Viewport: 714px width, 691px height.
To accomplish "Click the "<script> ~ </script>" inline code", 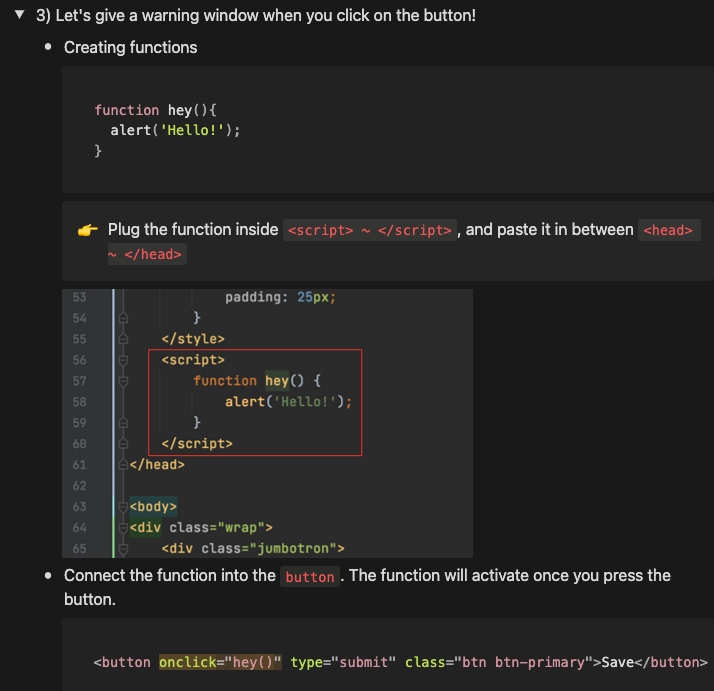I will coord(369,230).
